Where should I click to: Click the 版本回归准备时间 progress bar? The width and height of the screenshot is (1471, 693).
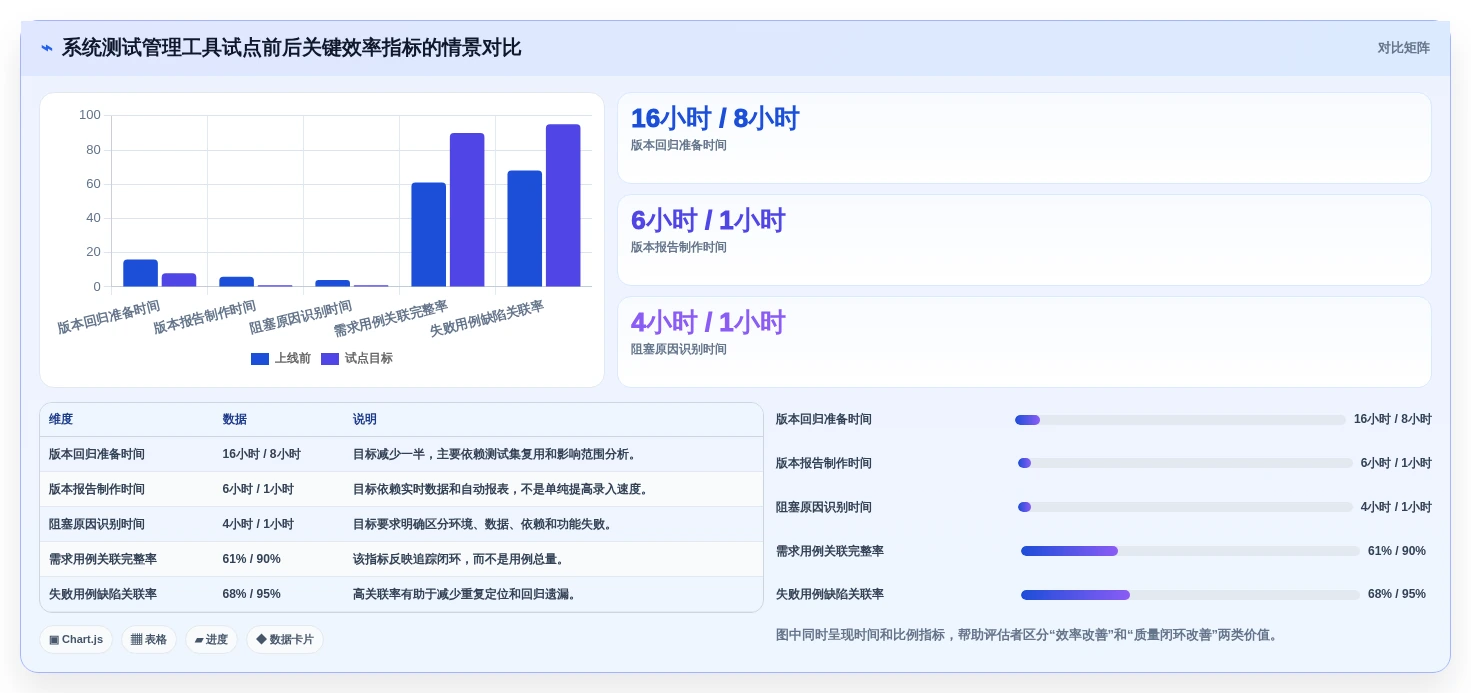pos(1180,420)
